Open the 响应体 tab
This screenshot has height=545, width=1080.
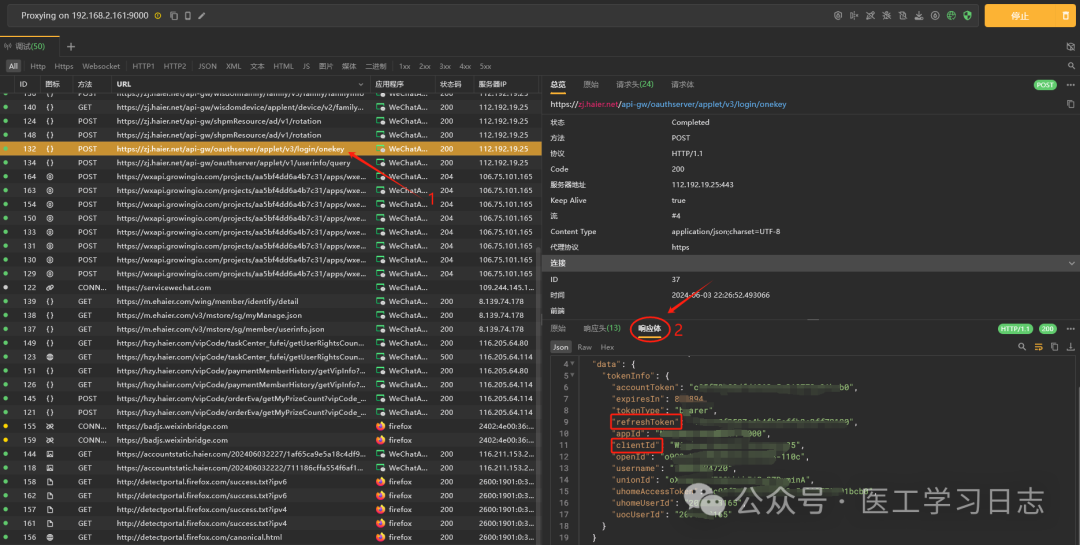[x=649, y=329]
